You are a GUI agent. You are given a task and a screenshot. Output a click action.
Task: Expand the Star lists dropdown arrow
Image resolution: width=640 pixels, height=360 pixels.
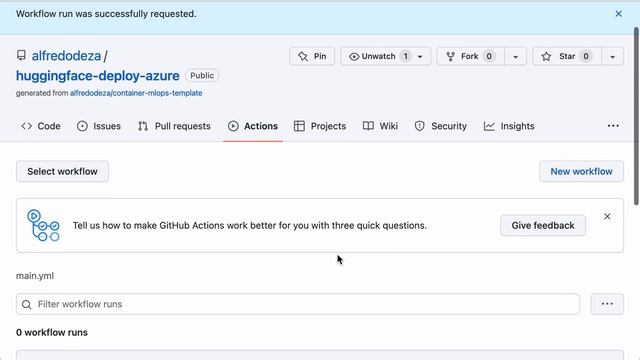(613, 56)
